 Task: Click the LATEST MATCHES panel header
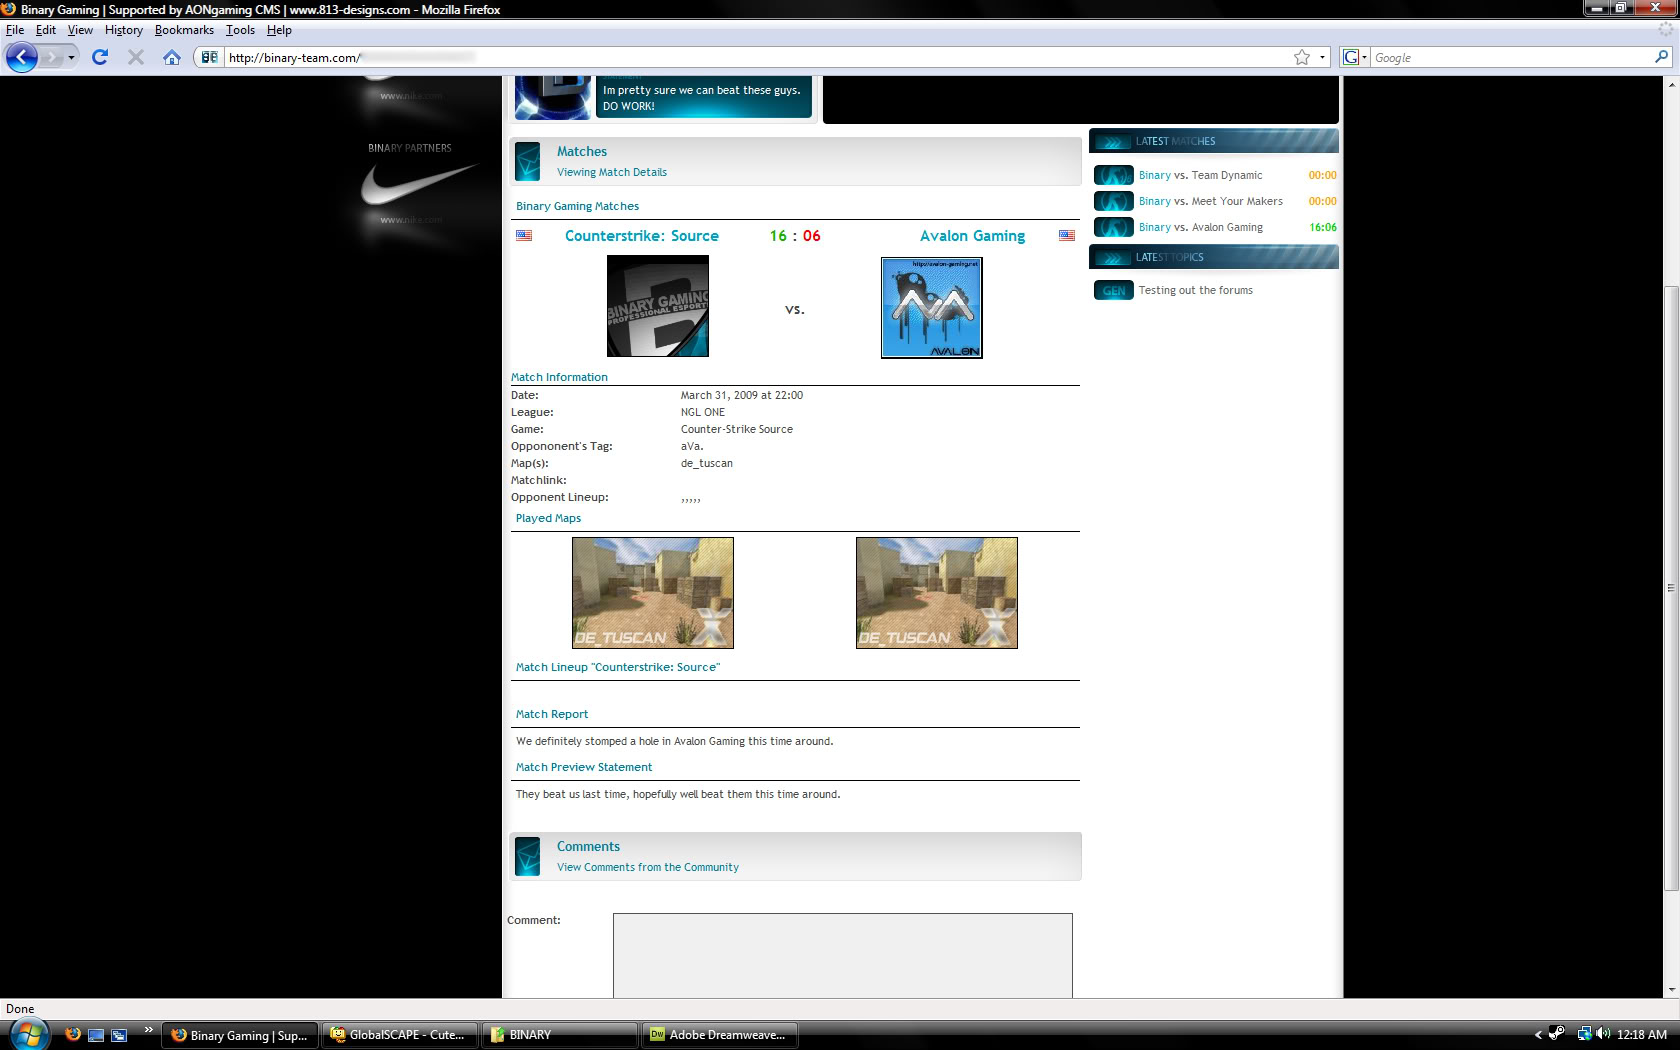tap(1214, 141)
